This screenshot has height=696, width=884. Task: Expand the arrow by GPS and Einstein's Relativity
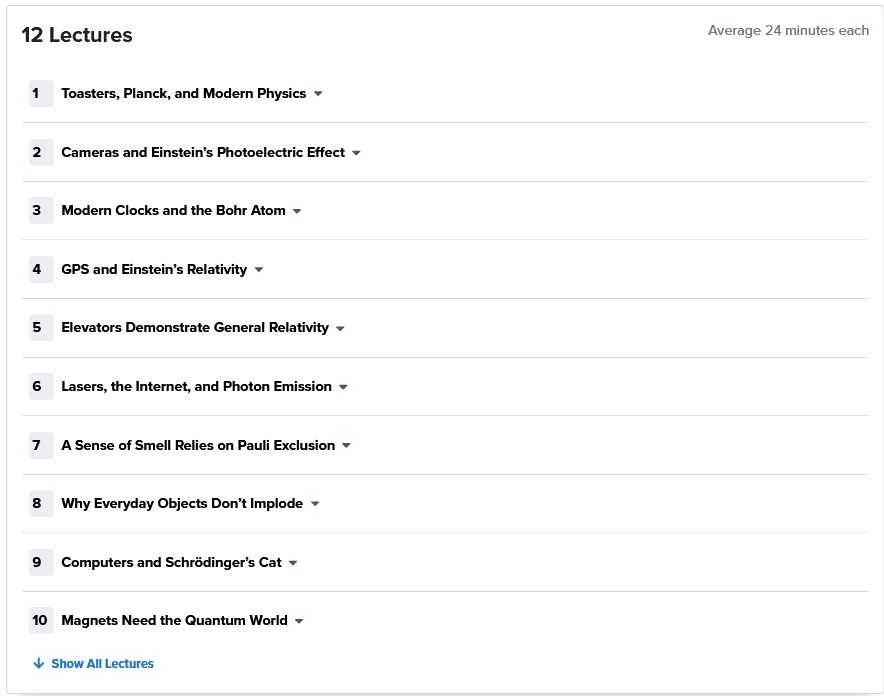click(x=259, y=270)
